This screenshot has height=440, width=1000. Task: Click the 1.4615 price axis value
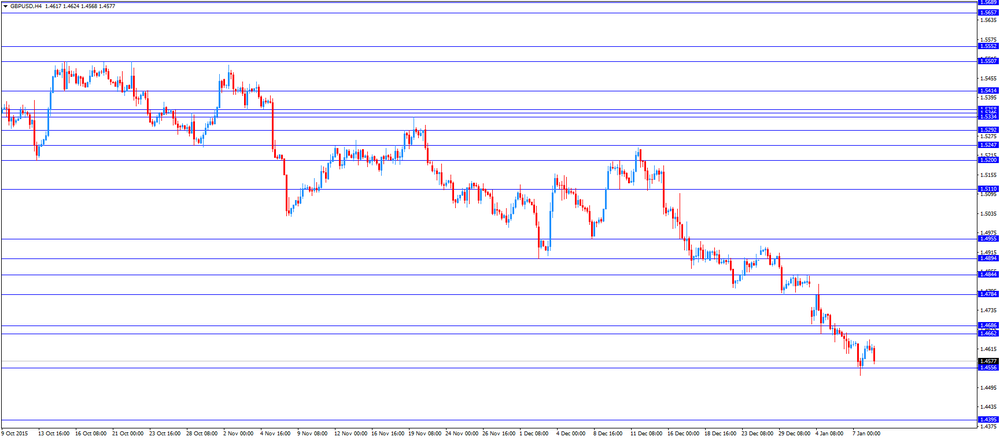click(987, 349)
